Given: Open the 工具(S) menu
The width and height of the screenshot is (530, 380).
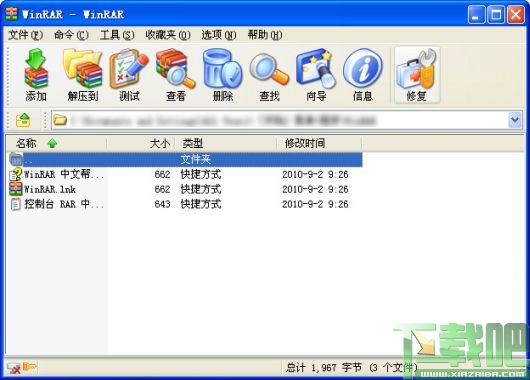Looking at the screenshot, I should tap(117, 35).
